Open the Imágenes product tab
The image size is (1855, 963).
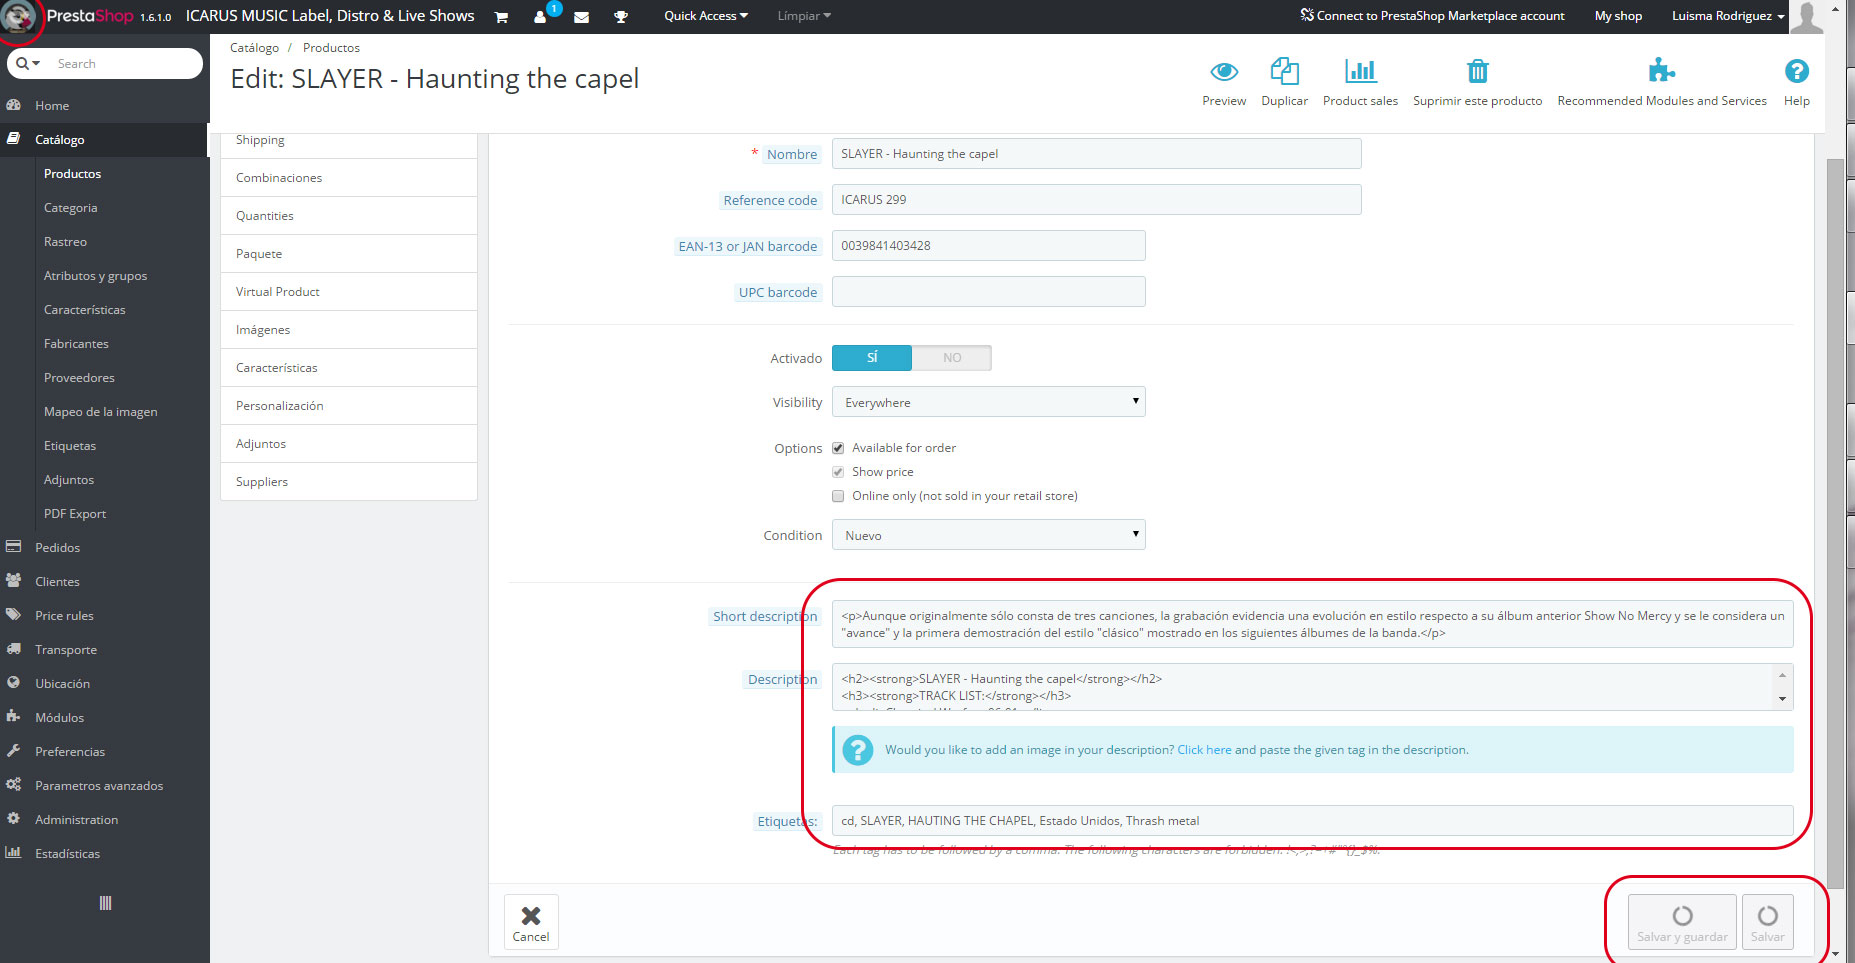349,330
